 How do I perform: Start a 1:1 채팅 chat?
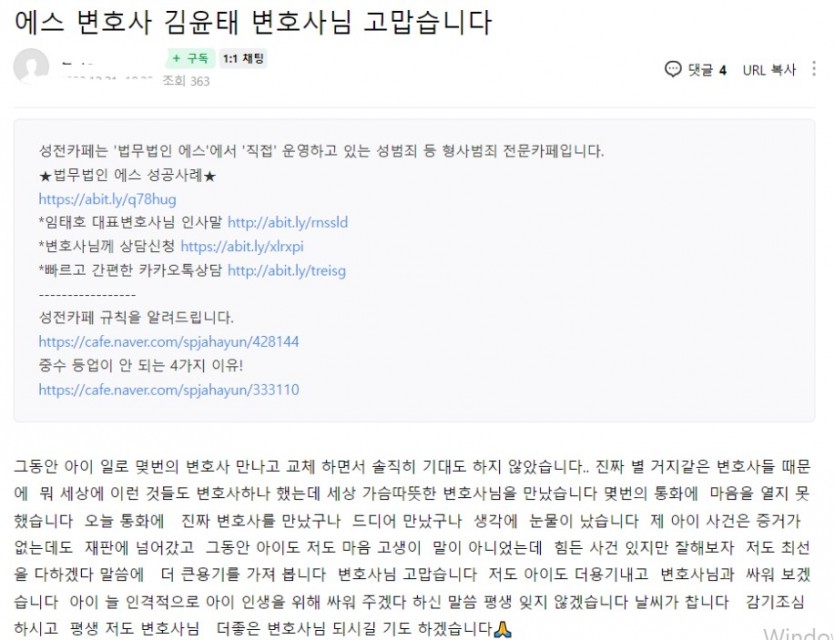[243, 59]
